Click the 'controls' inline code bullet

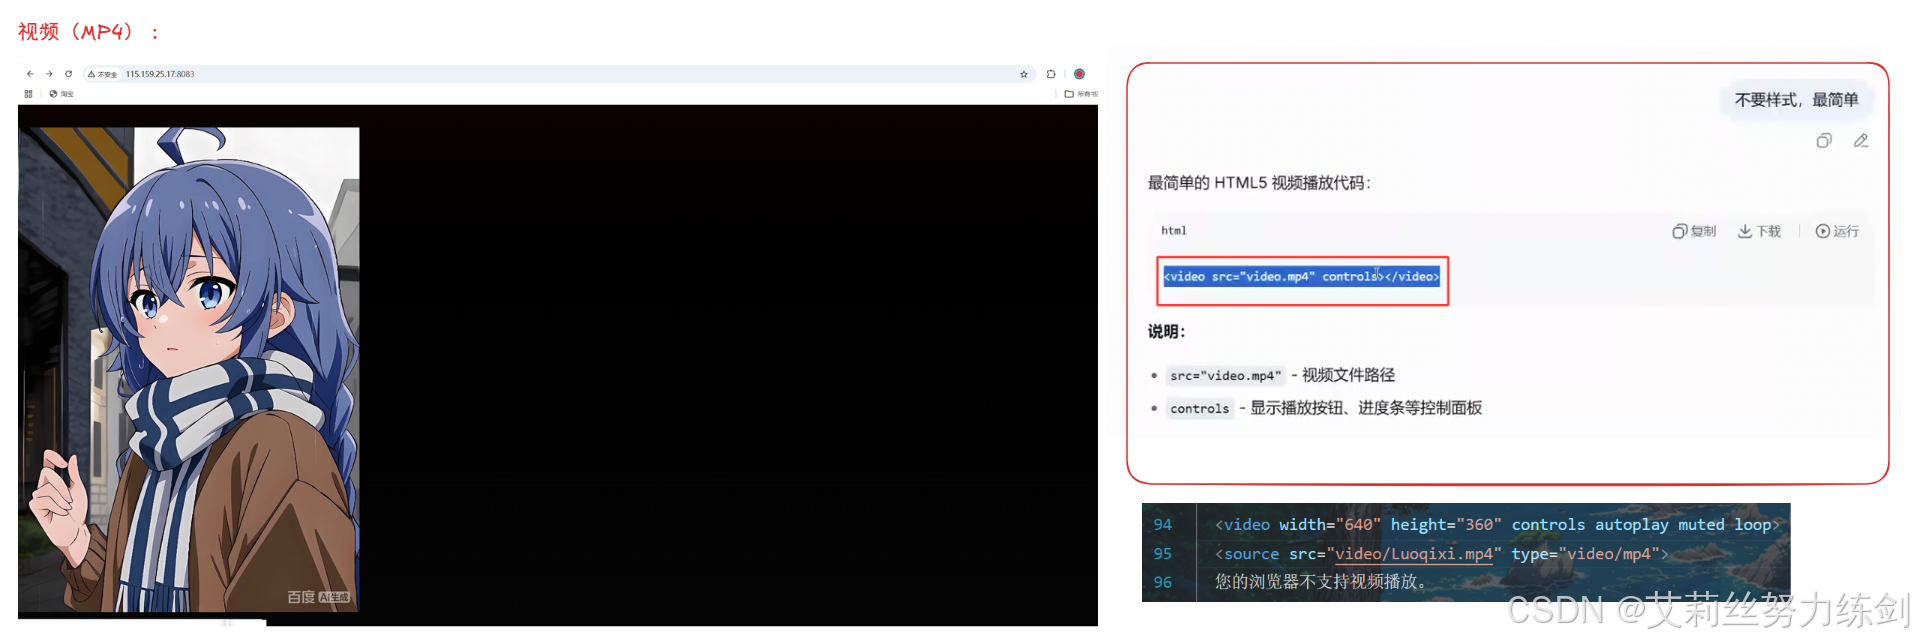[x=1199, y=409]
